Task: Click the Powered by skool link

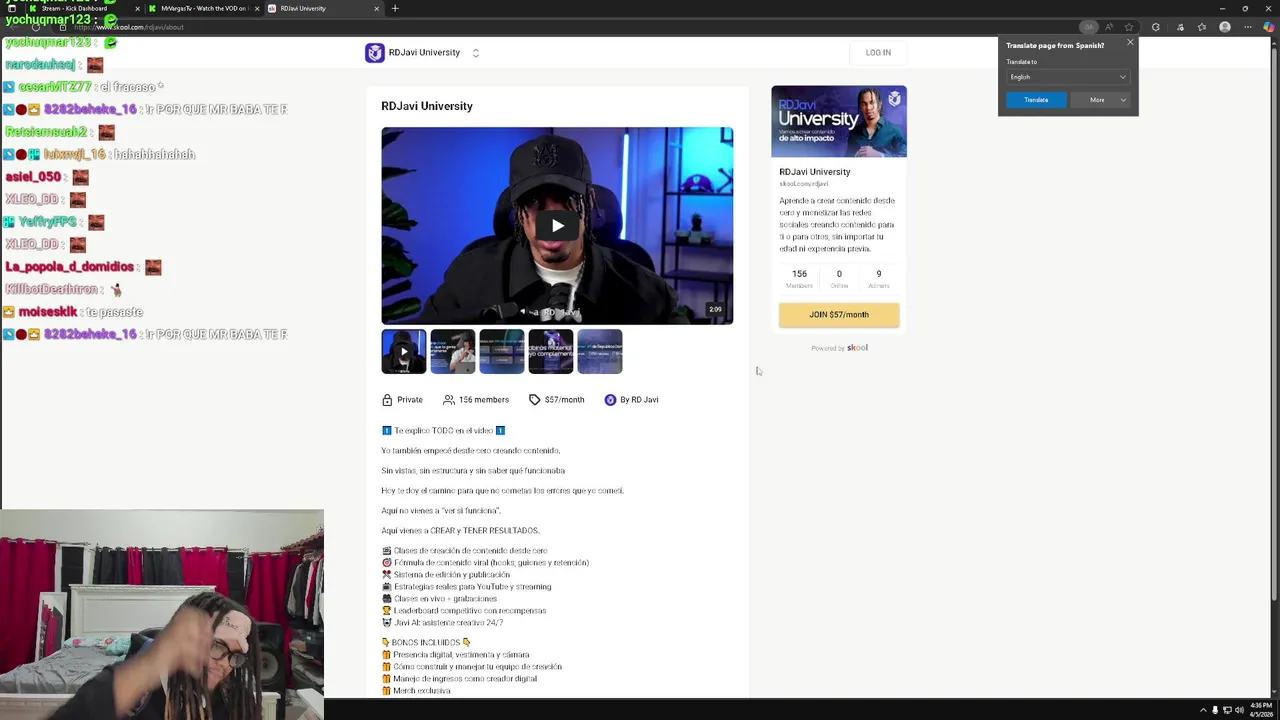Action: (x=839, y=348)
